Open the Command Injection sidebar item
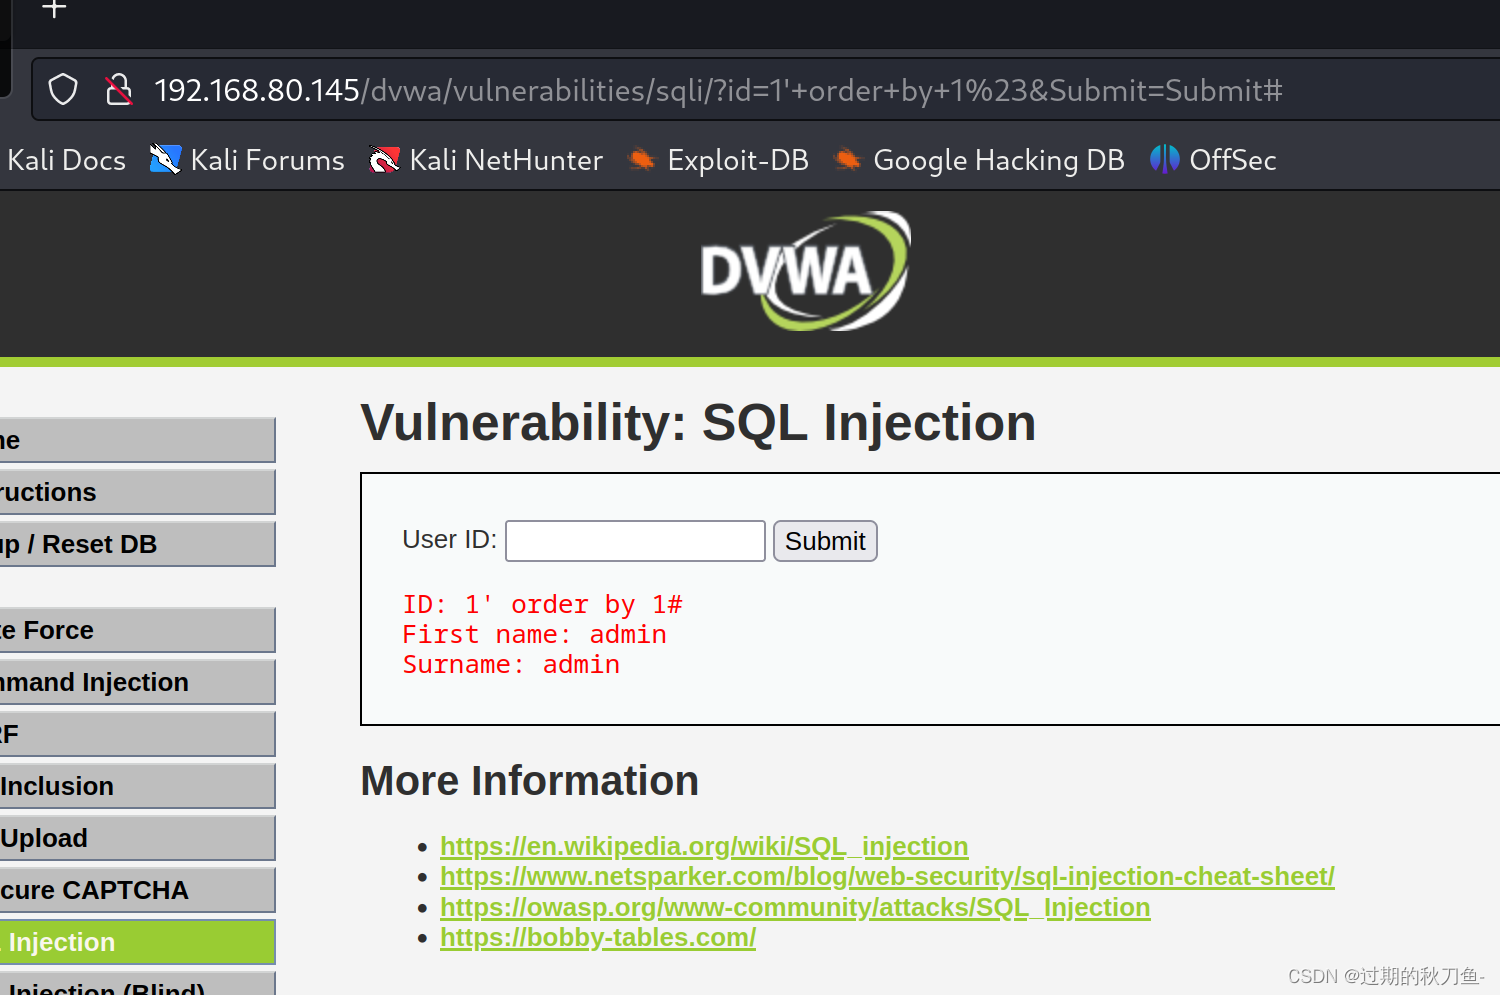The image size is (1500, 995). pyautogui.click(x=137, y=682)
